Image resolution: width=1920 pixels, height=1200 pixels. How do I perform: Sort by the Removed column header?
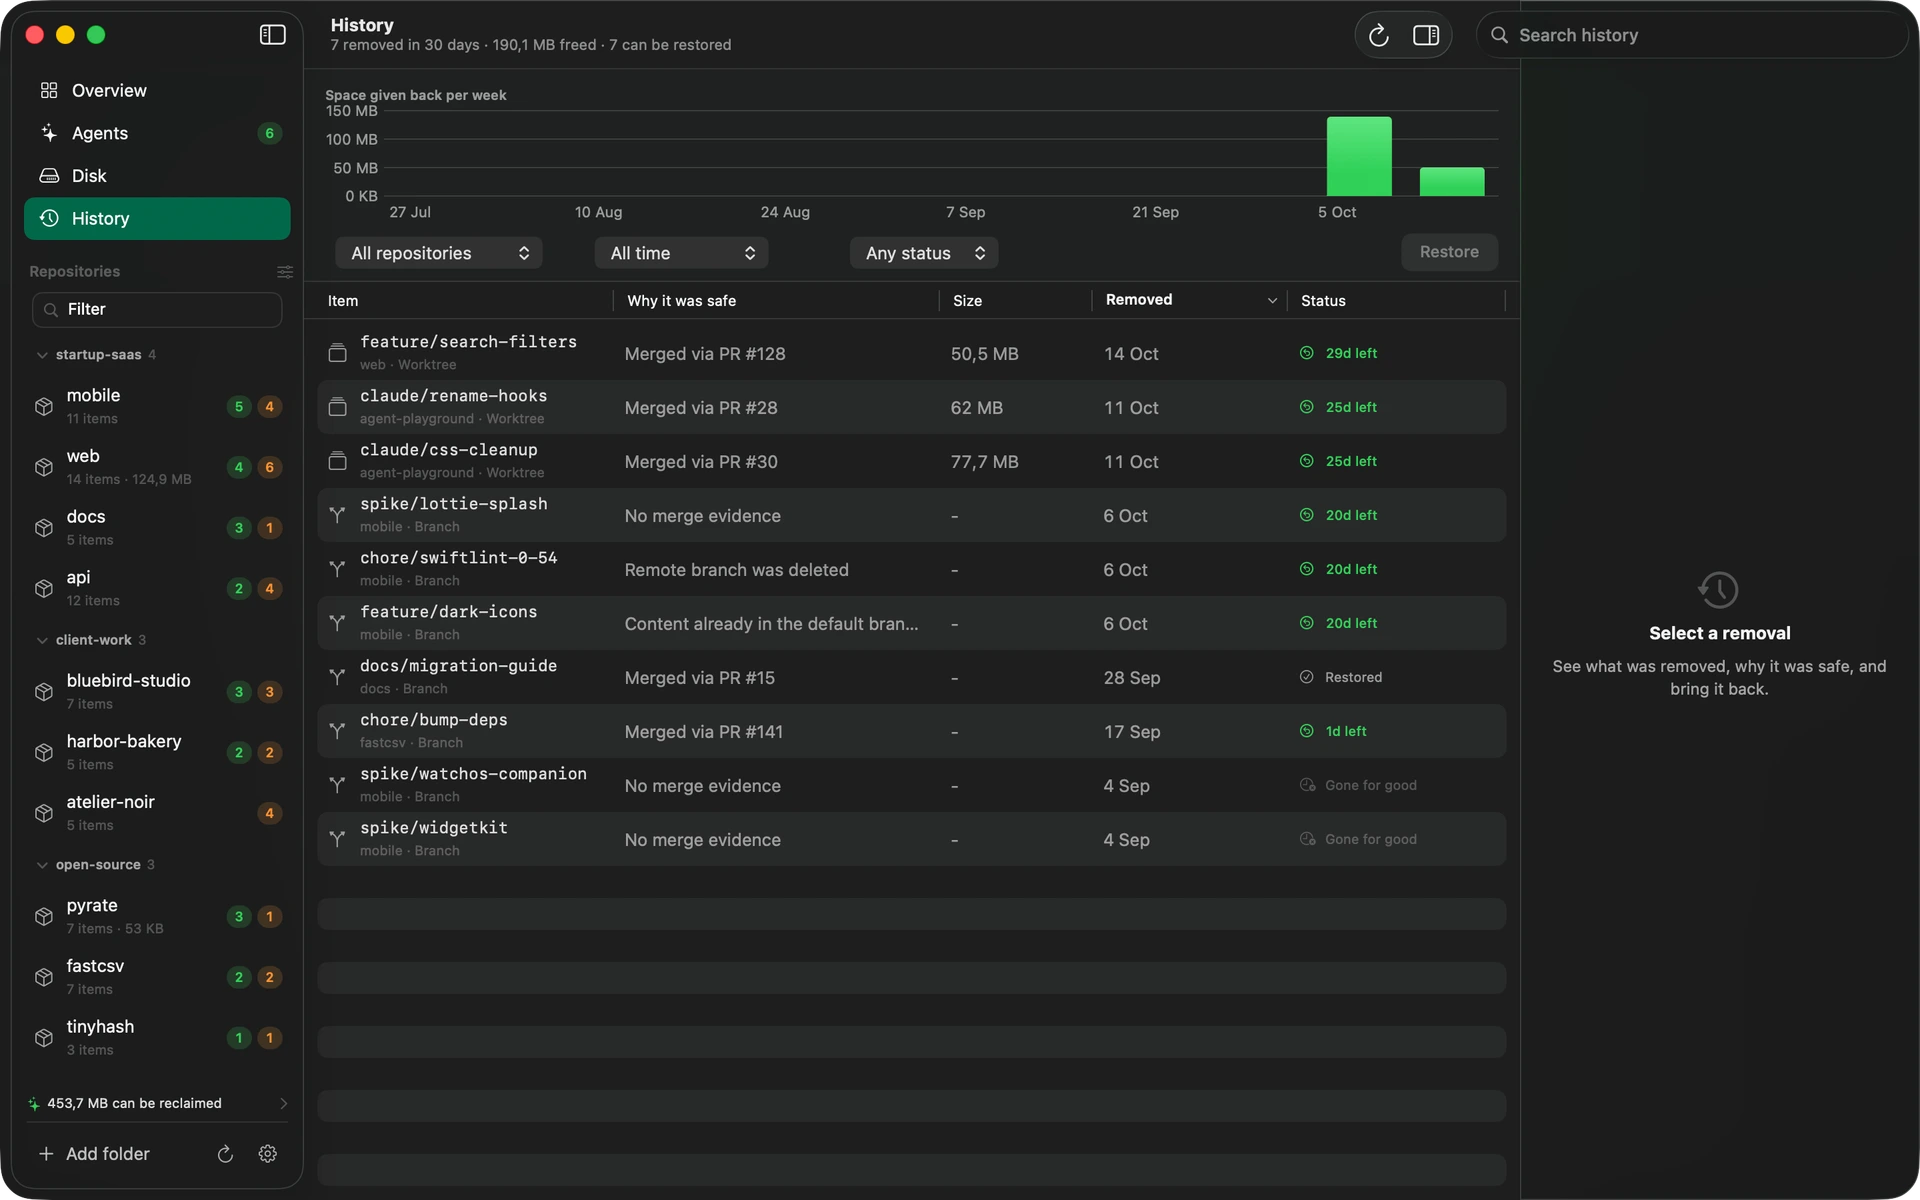tap(1189, 300)
